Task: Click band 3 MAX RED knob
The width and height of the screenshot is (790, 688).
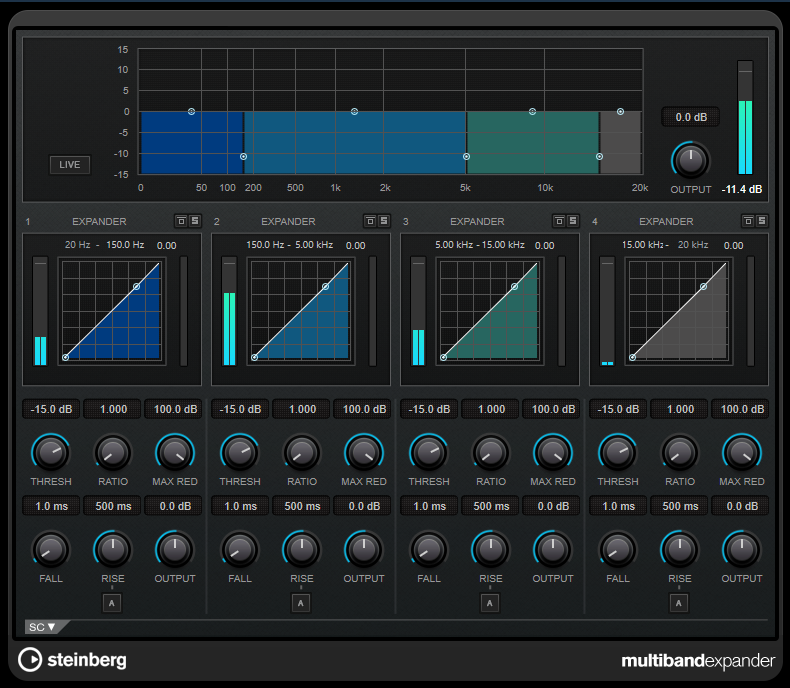Action: (x=553, y=452)
